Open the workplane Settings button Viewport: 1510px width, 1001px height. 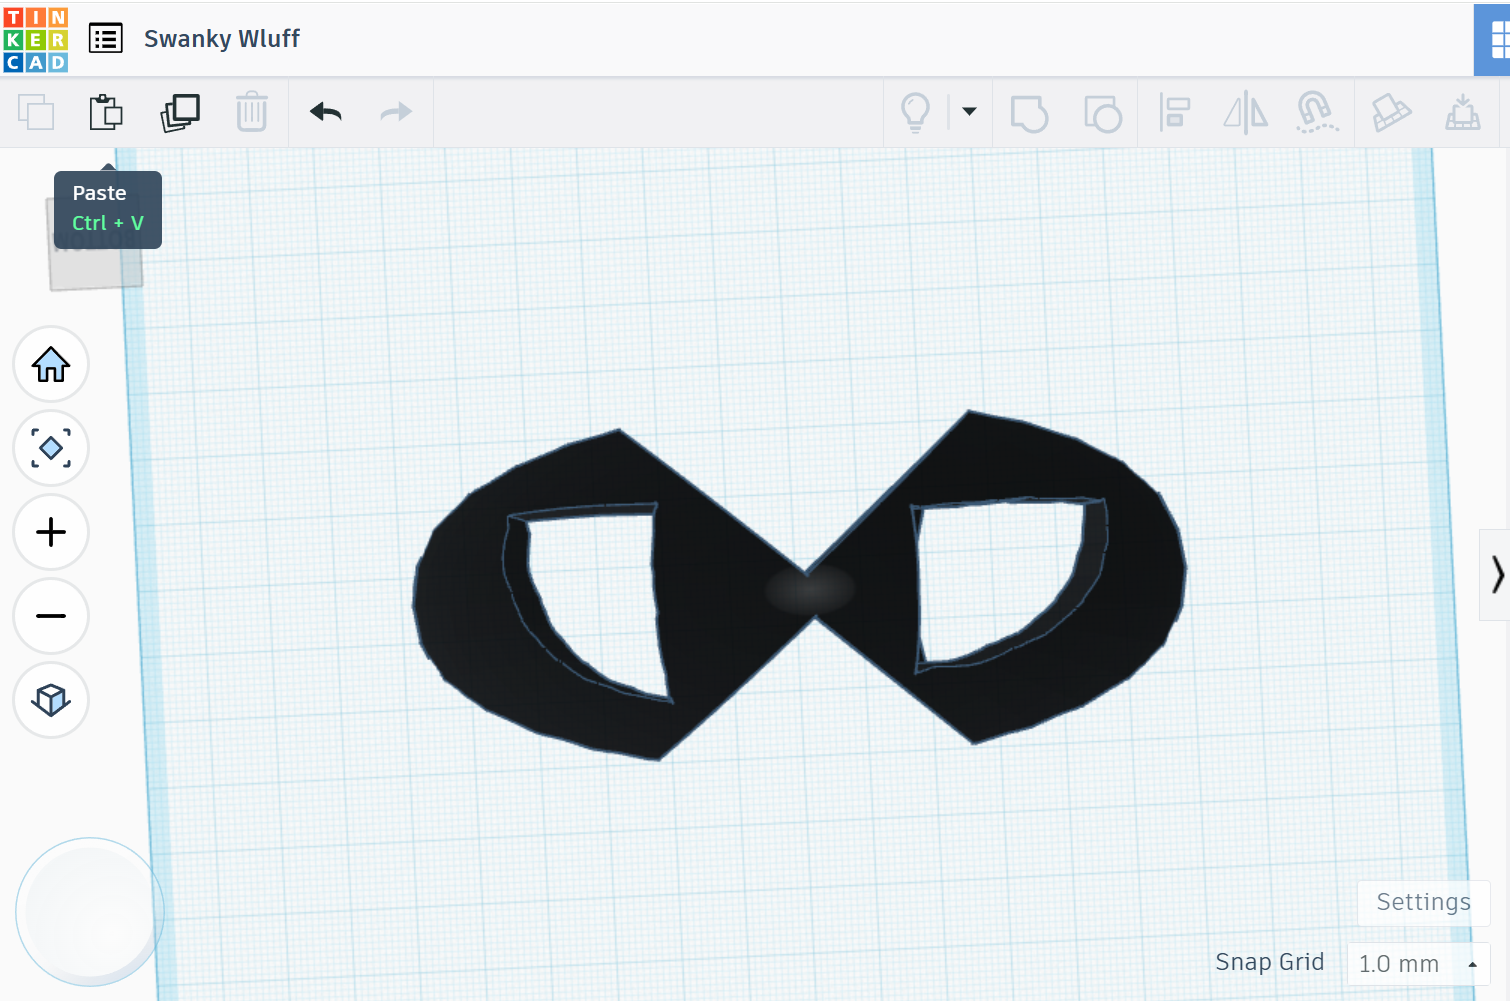click(x=1423, y=903)
